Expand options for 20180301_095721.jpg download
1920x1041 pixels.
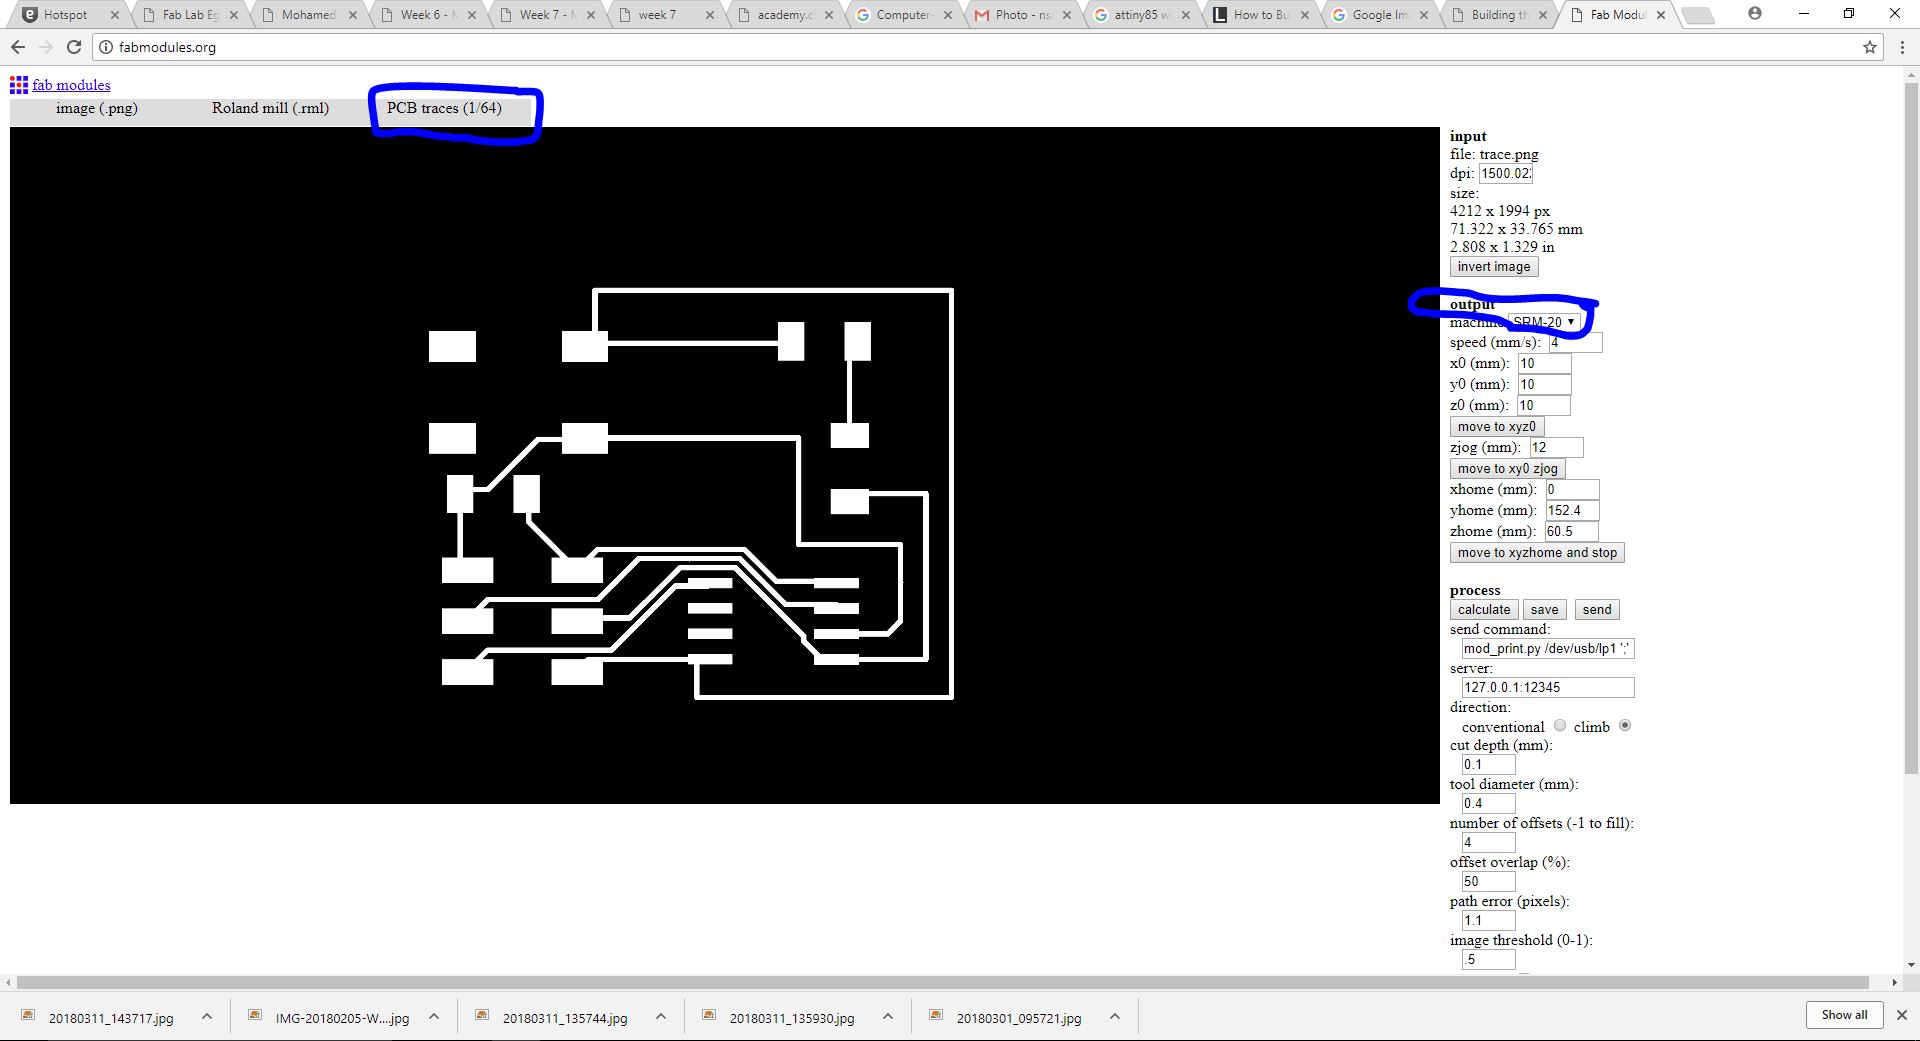click(1115, 1017)
